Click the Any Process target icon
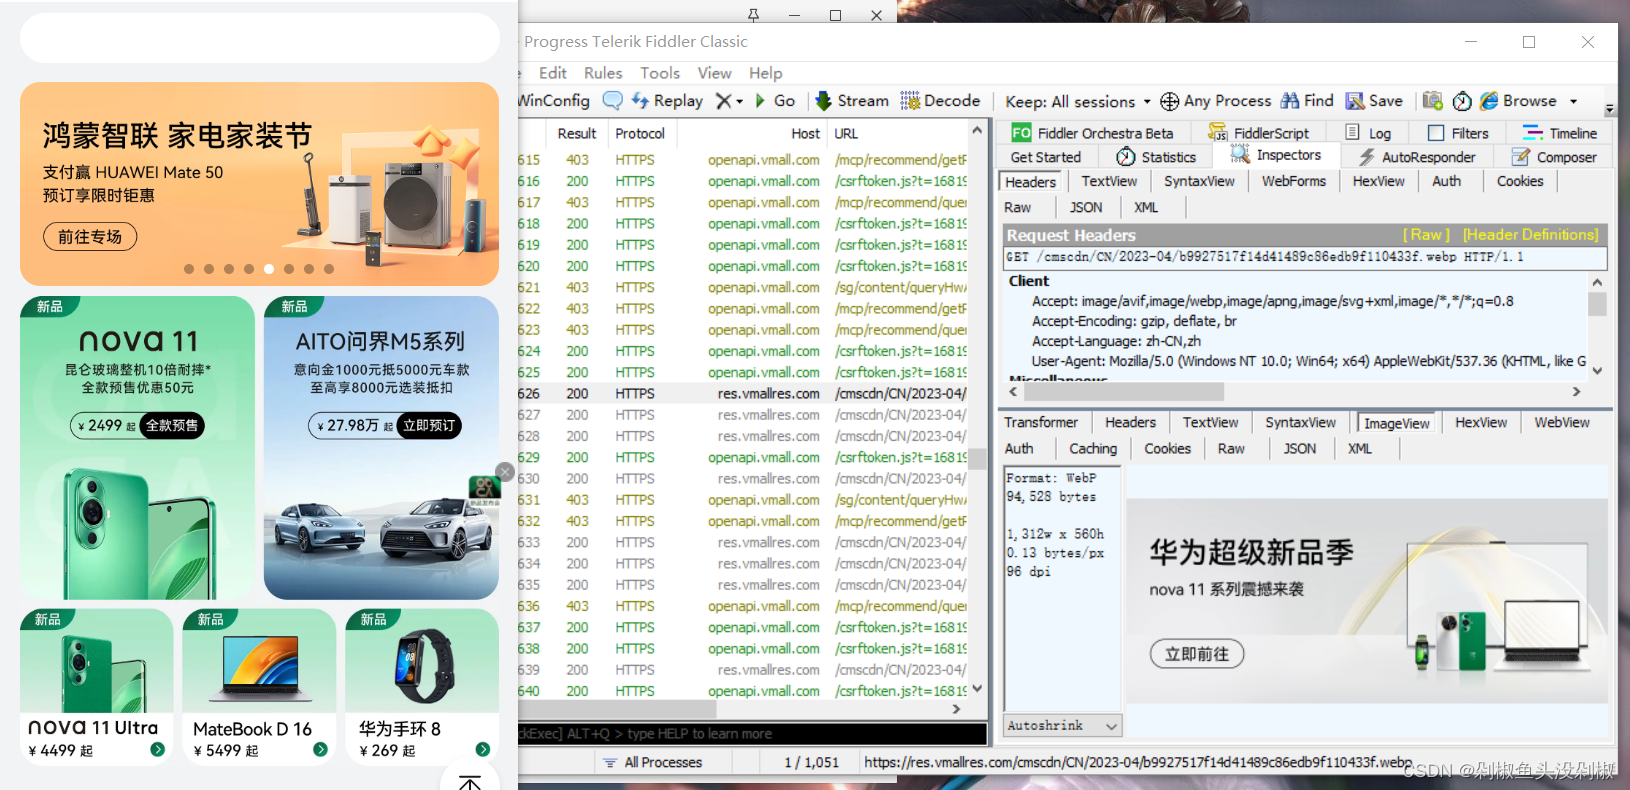Image resolution: width=1630 pixels, height=790 pixels. click(1169, 101)
